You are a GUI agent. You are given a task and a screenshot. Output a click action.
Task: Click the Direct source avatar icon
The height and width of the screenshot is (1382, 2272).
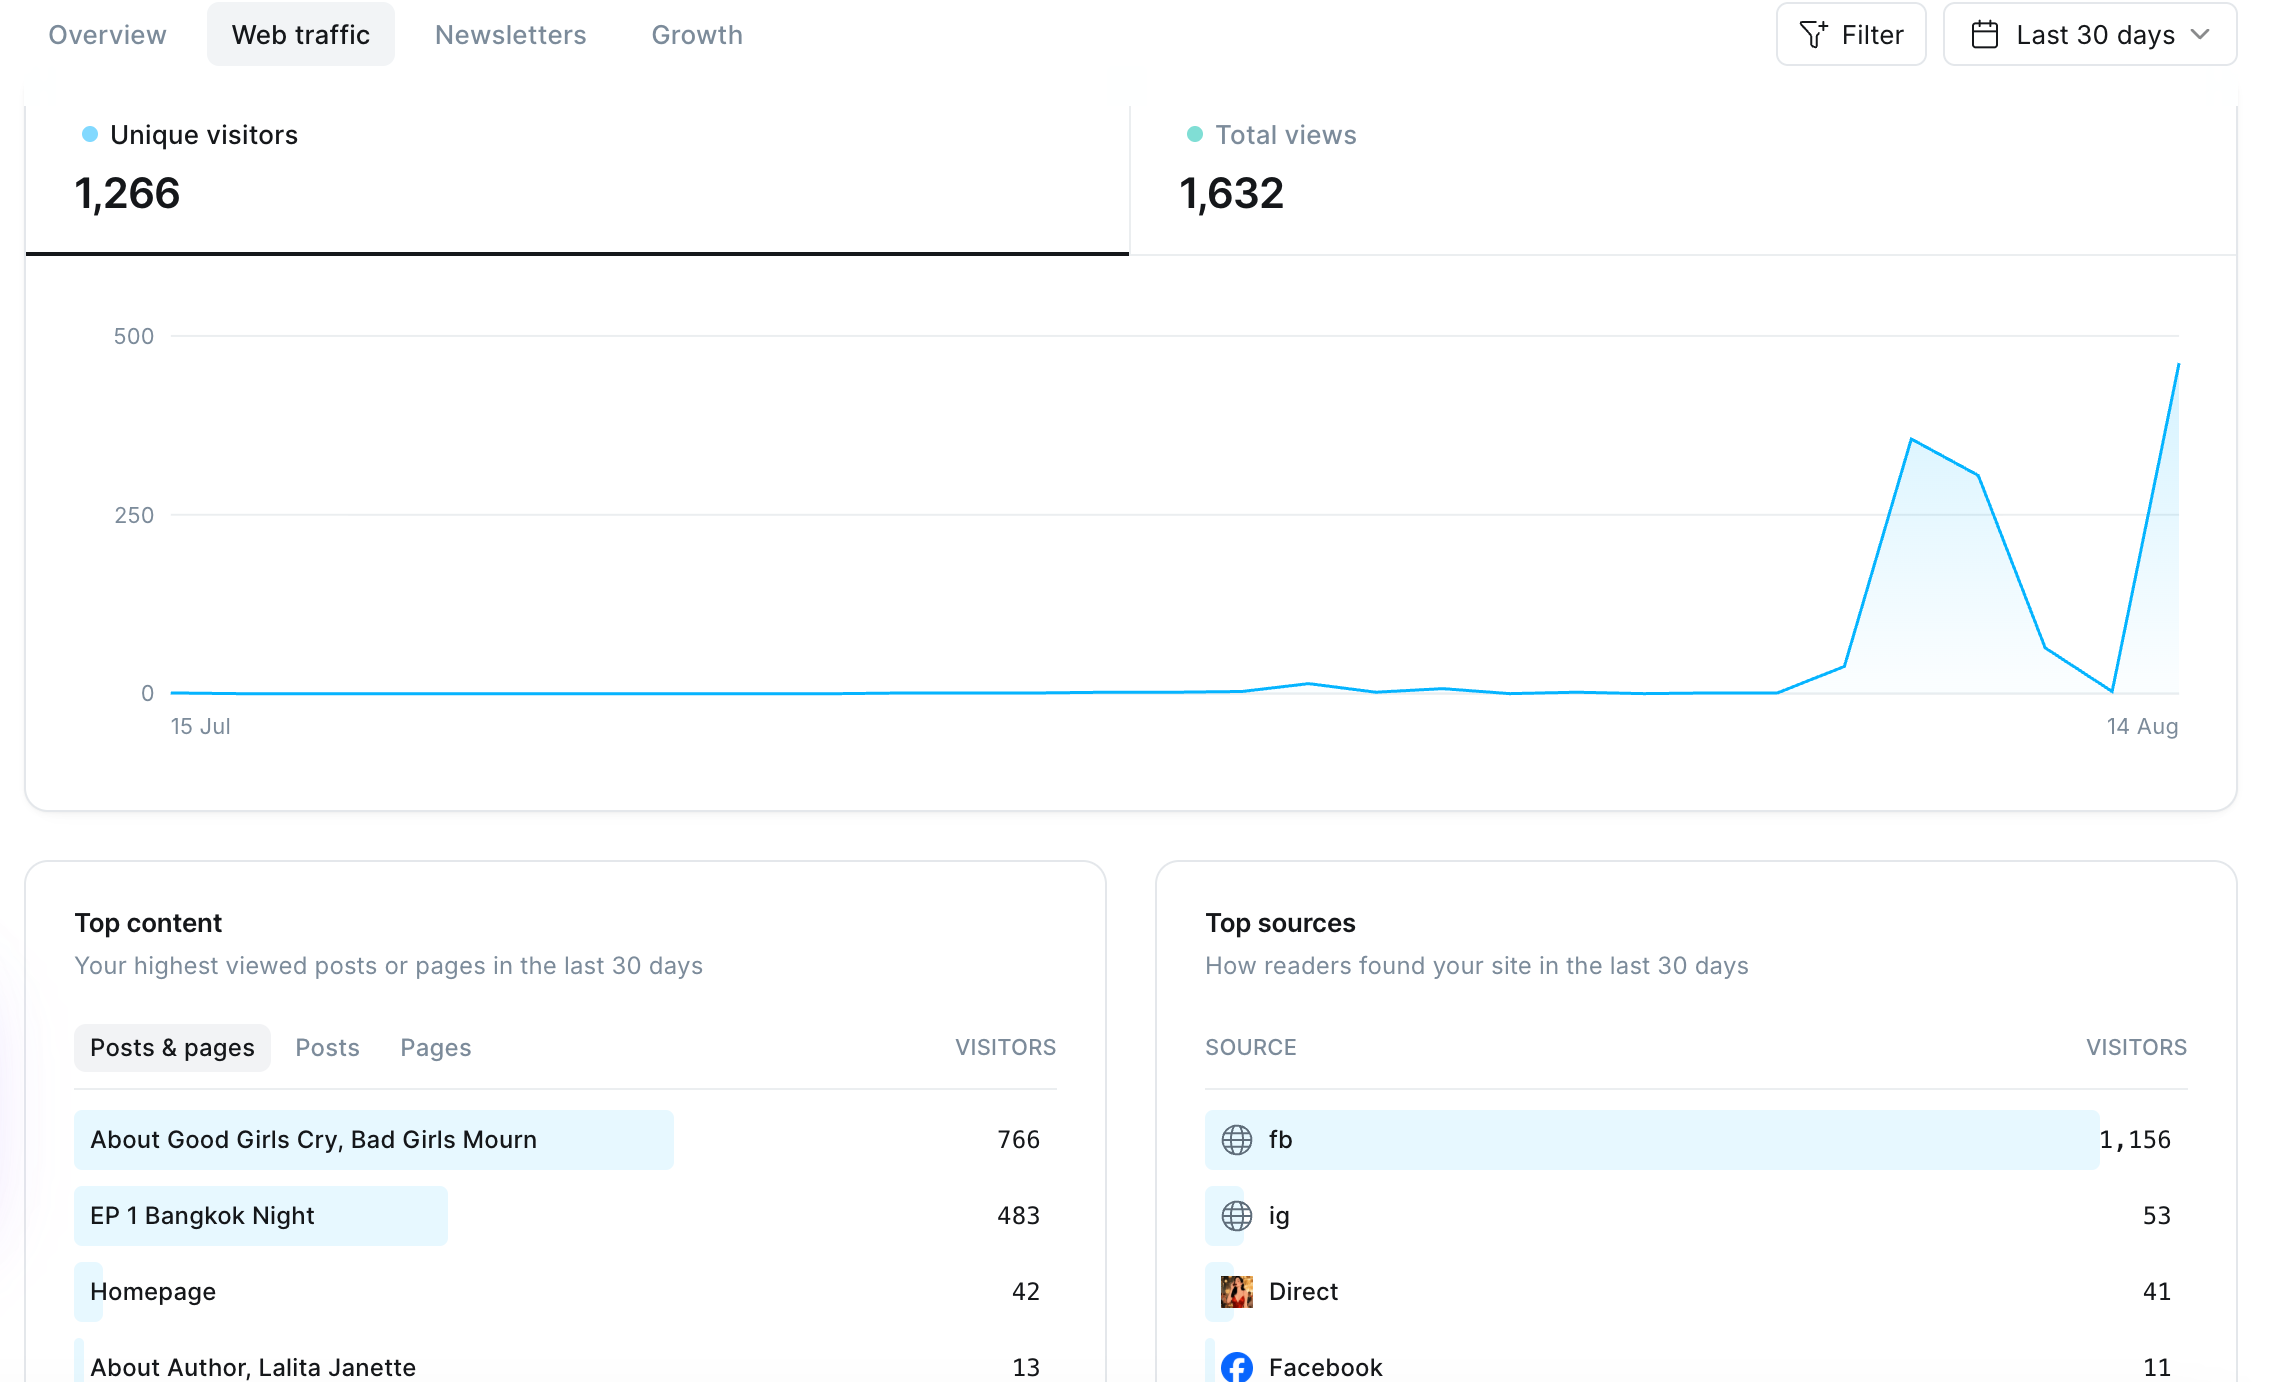click(1237, 1292)
